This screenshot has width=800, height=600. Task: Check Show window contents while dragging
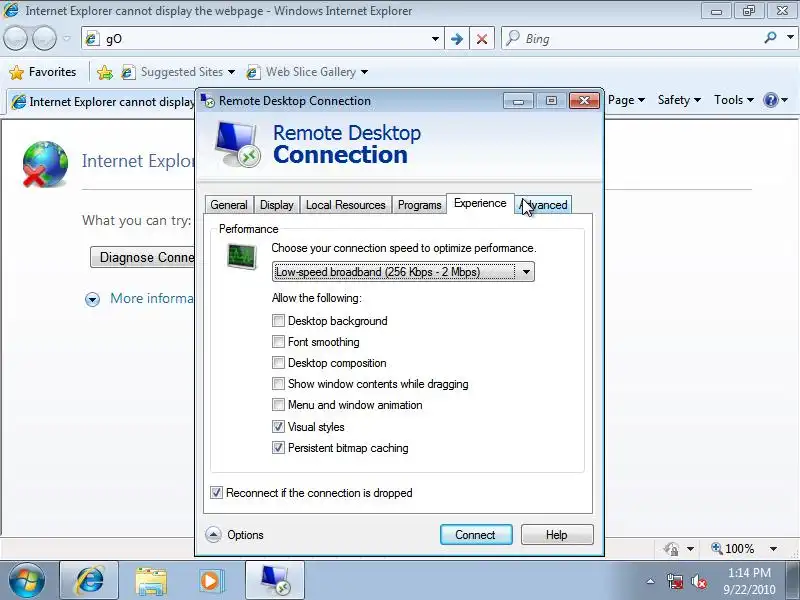(x=278, y=384)
